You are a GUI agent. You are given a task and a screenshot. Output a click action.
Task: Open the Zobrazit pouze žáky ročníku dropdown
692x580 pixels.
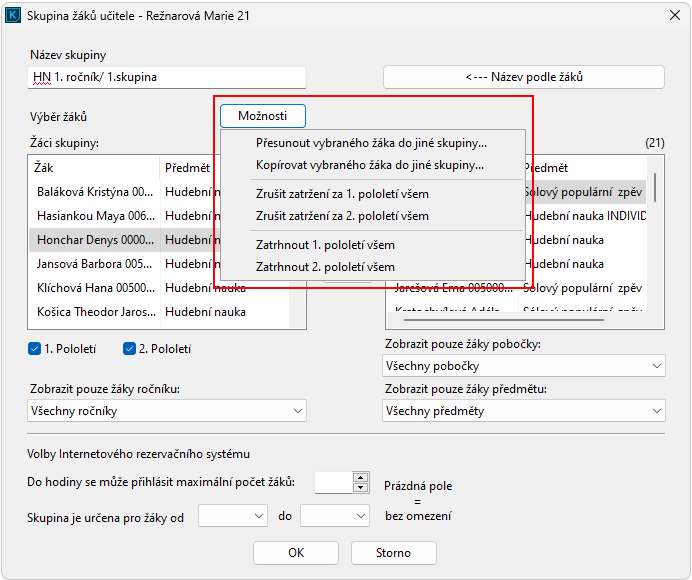point(166,410)
